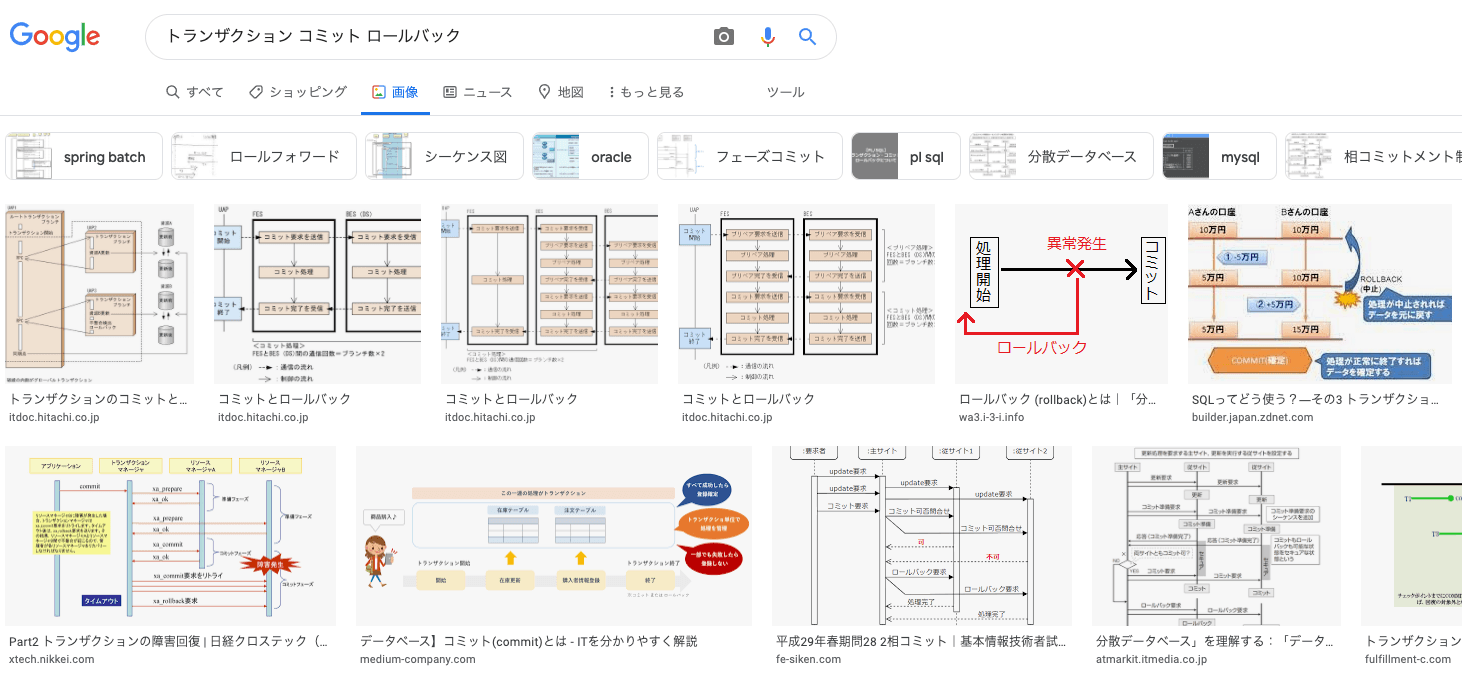Filter by ロールフォワード chip
Viewport: 1462px width, 678px height.
coord(263,157)
